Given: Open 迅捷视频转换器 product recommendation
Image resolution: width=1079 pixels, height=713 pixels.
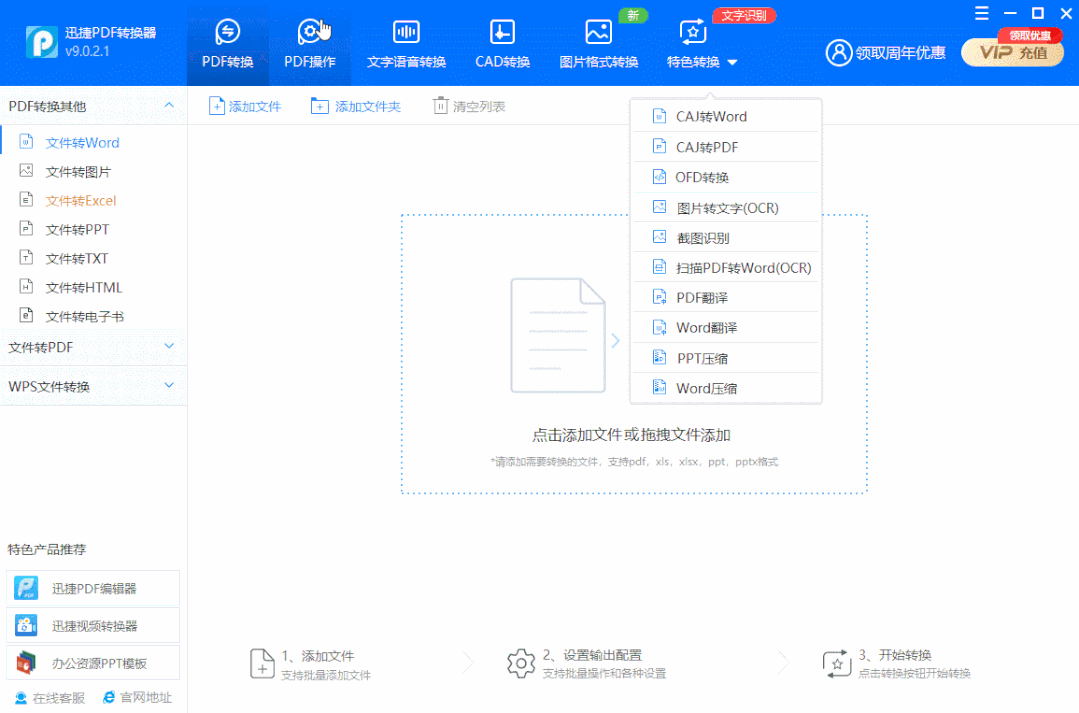Looking at the screenshot, I should click(x=93, y=626).
